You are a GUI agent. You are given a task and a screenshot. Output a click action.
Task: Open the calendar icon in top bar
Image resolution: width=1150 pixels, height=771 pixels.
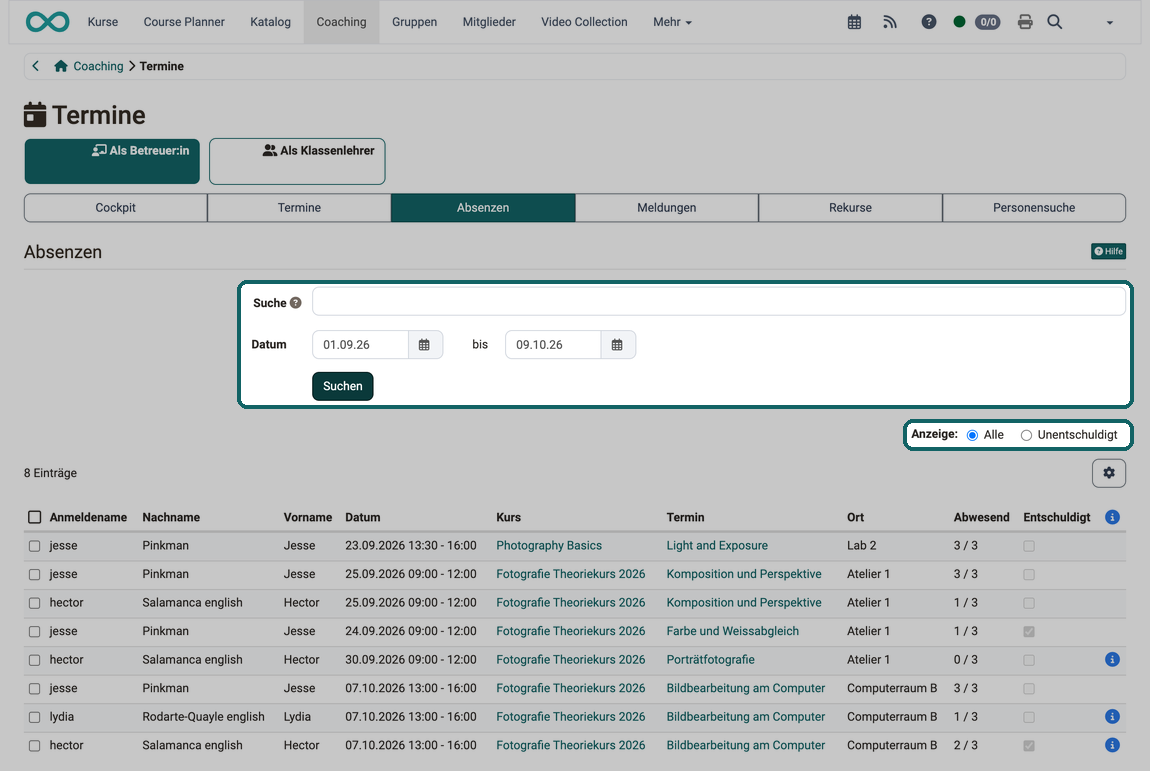click(x=854, y=22)
